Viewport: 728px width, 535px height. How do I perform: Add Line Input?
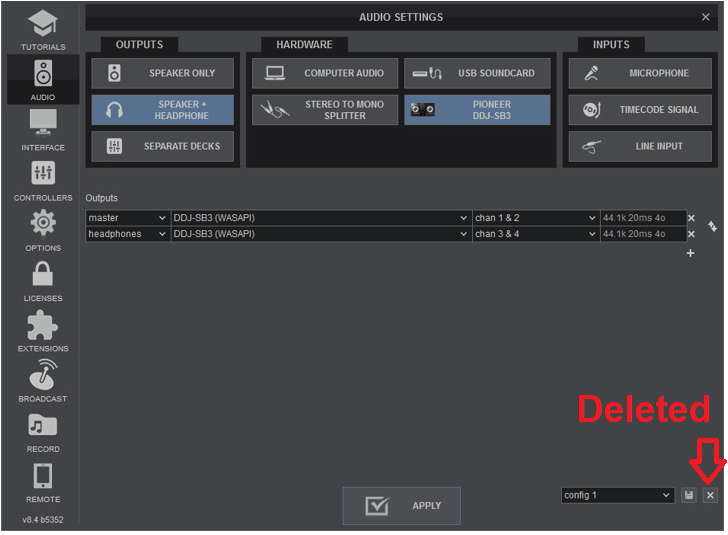(640, 146)
